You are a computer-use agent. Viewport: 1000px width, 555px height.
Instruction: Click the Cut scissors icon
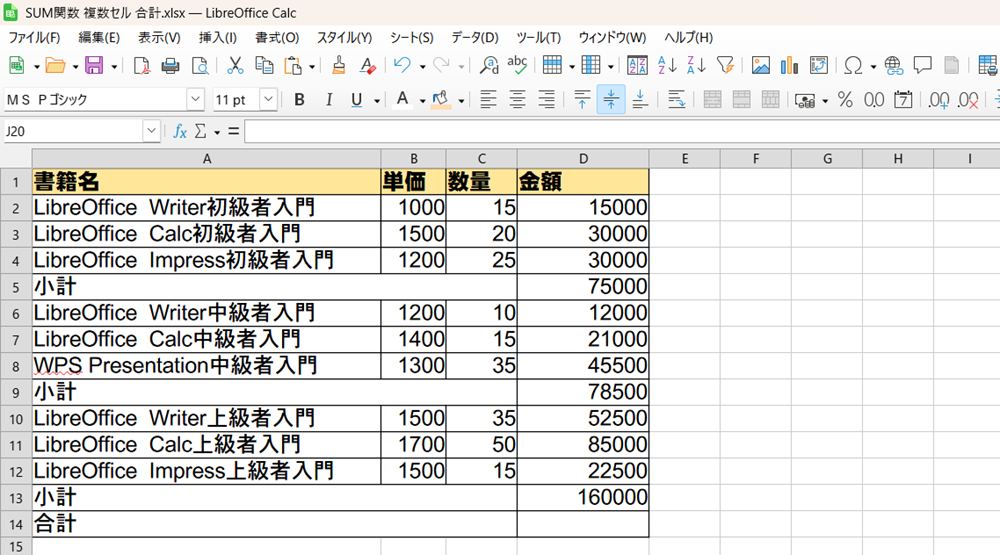coord(235,65)
